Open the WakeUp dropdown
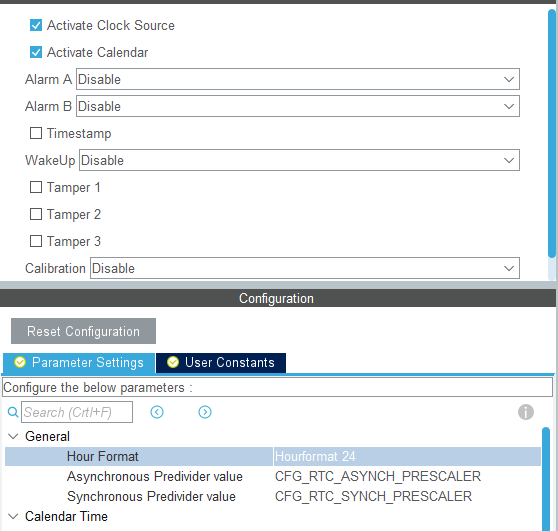 click(x=299, y=160)
